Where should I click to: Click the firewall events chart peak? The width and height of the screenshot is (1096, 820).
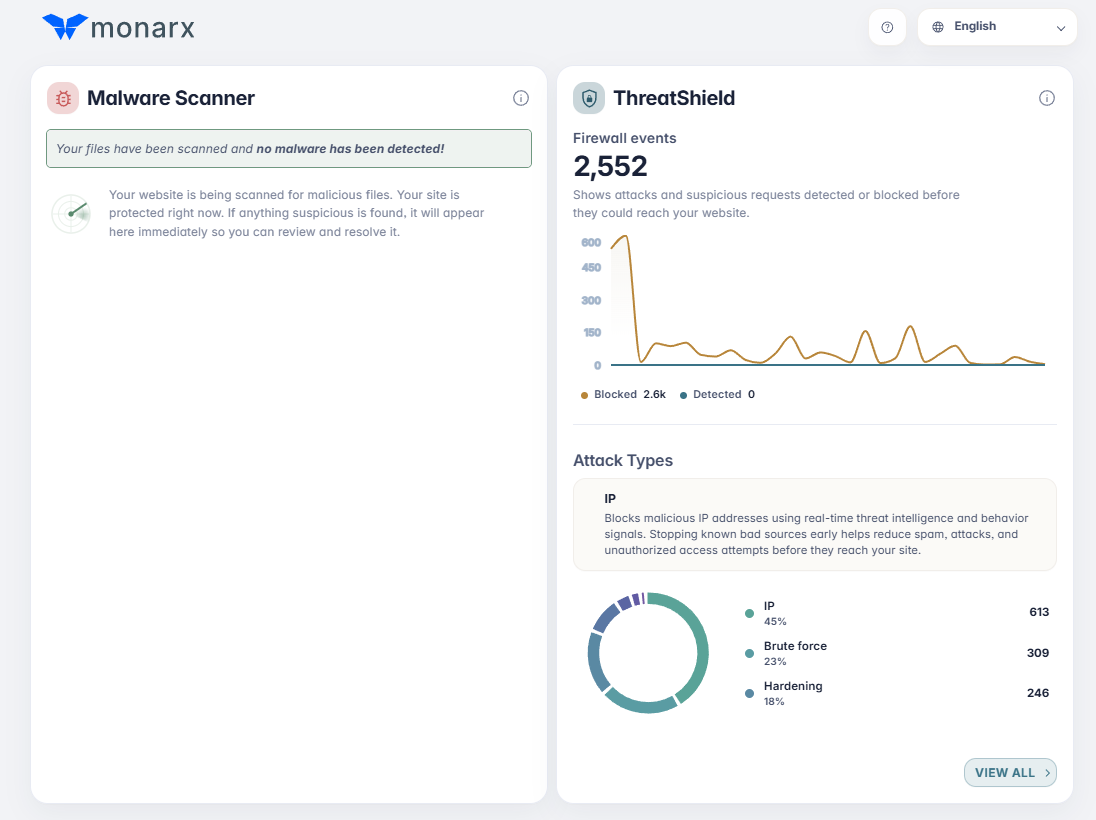625,238
